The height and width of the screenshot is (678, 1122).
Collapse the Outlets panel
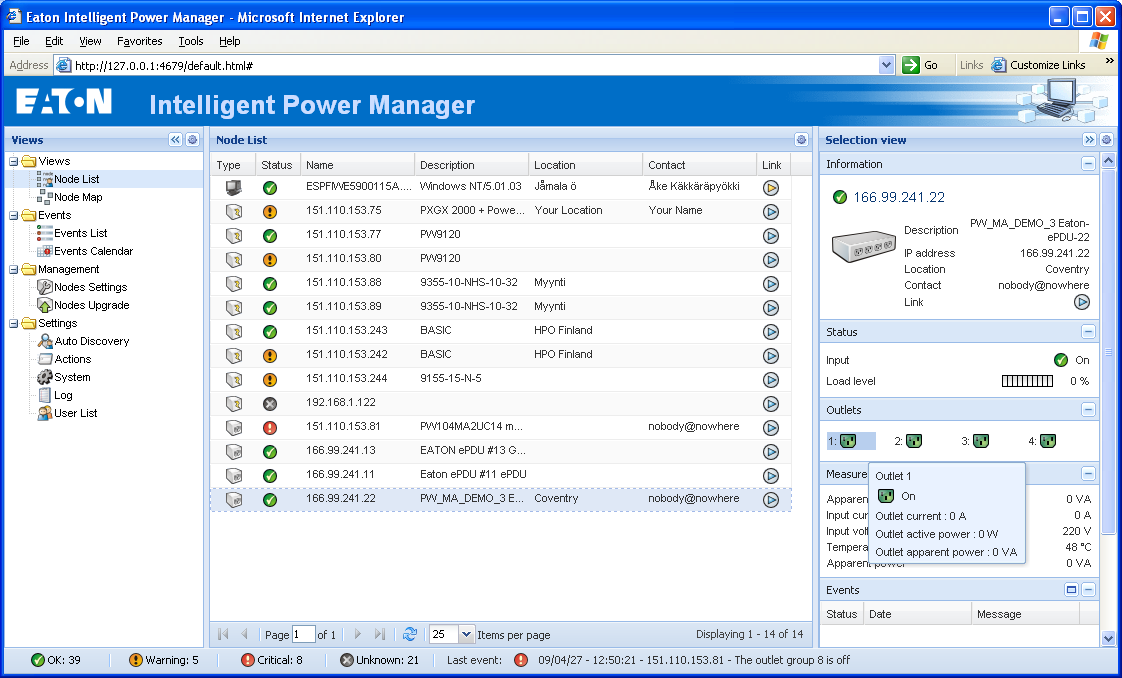pyautogui.click(x=1090, y=409)
